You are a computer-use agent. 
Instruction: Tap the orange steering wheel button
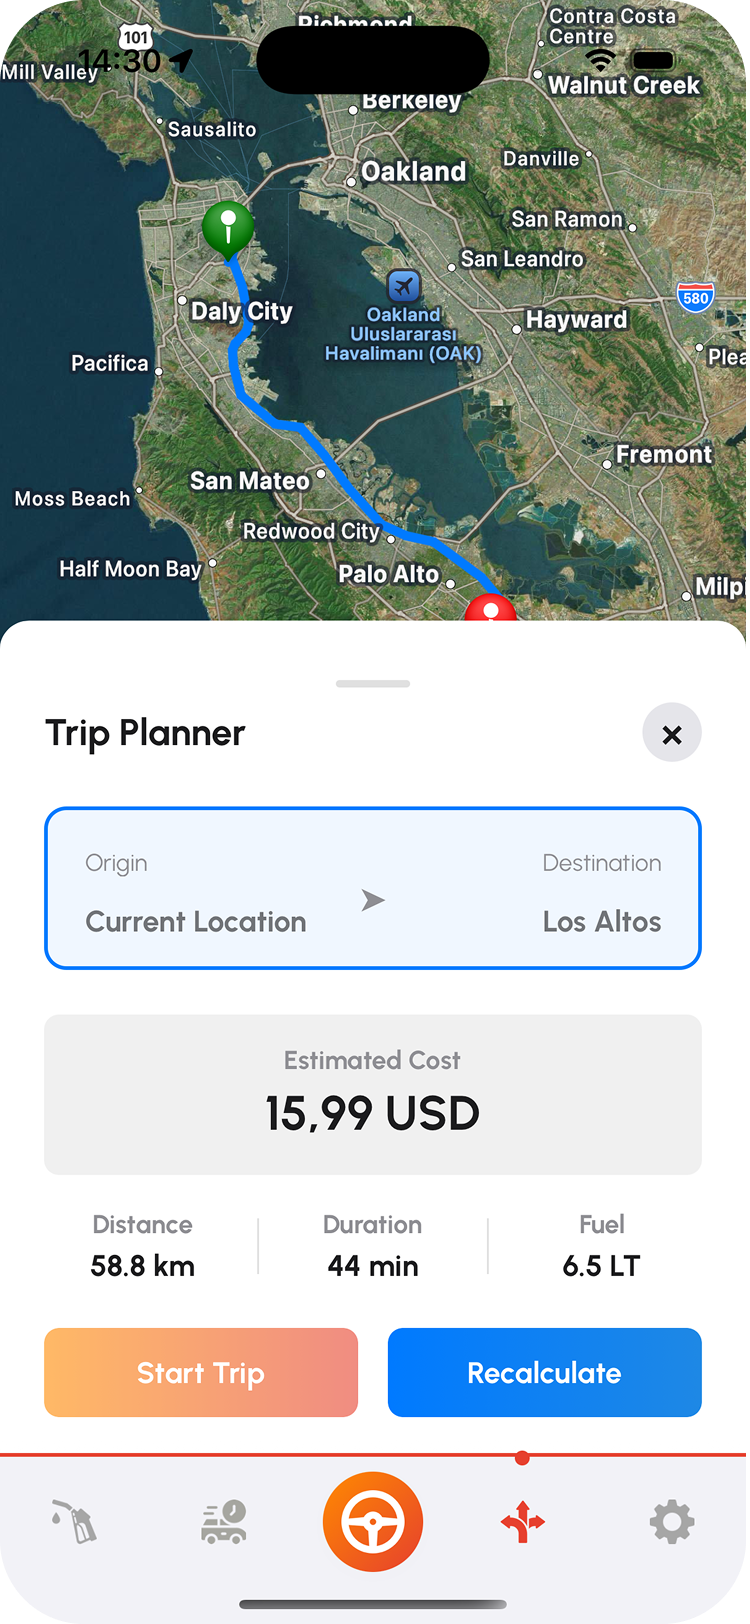coord(373,1522)
